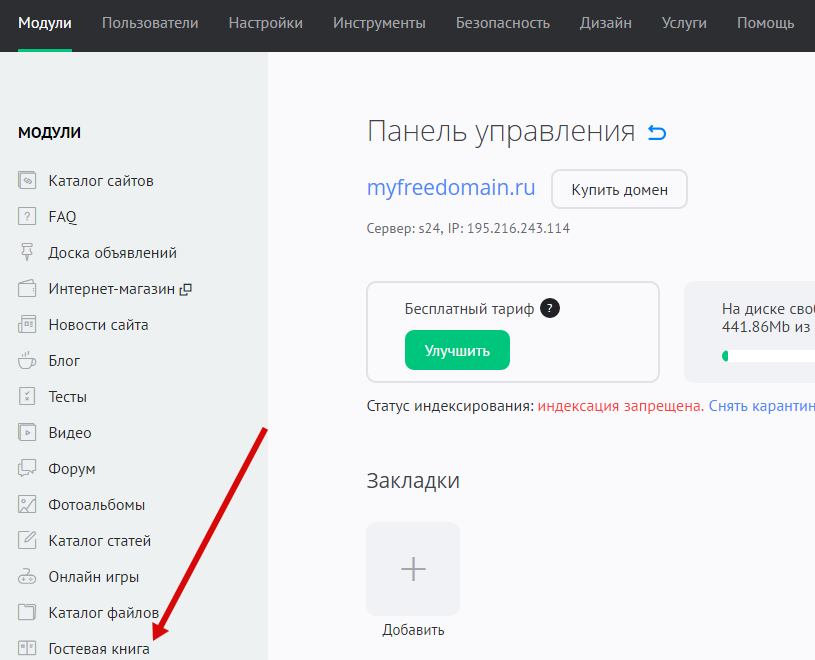Open the Безопасность menu
Screen dimensions: 815x660
coord(503,23)
